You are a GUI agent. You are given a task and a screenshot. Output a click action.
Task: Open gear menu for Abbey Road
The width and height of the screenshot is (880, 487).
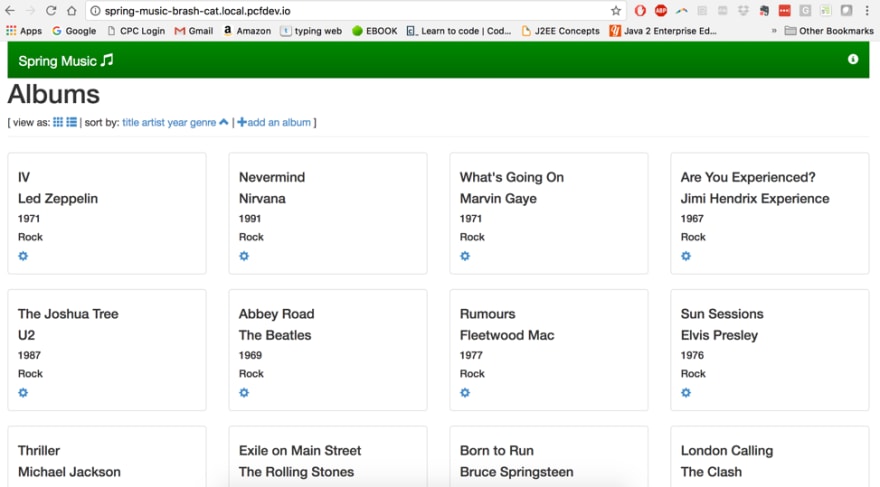(244, 393)
